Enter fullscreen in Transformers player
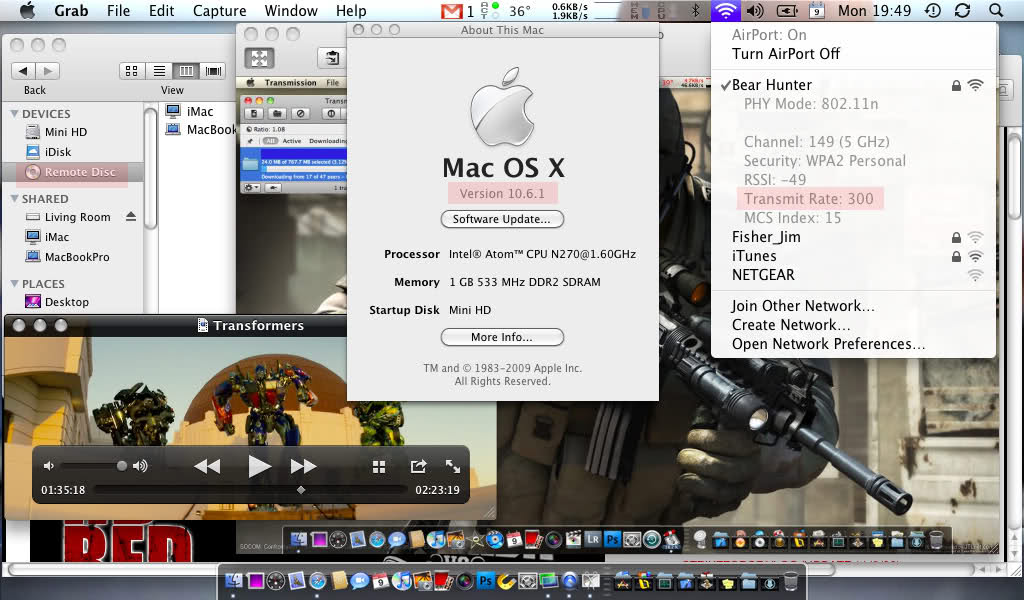Viewport: 1024px width, 600px height. pyautogui.click(x=453, y=467)
